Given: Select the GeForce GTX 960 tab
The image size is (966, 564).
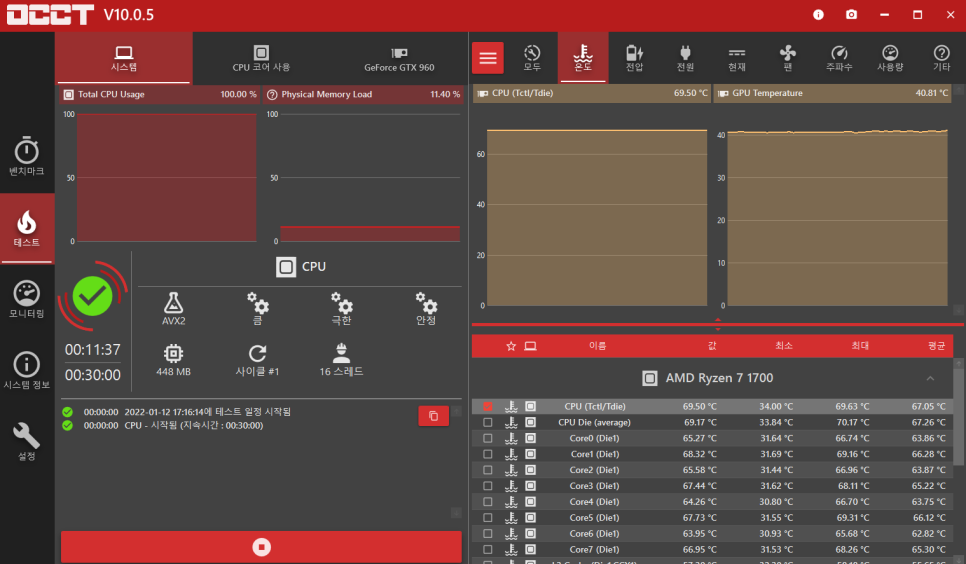Looking at the screenshot, I should point(399,58).
